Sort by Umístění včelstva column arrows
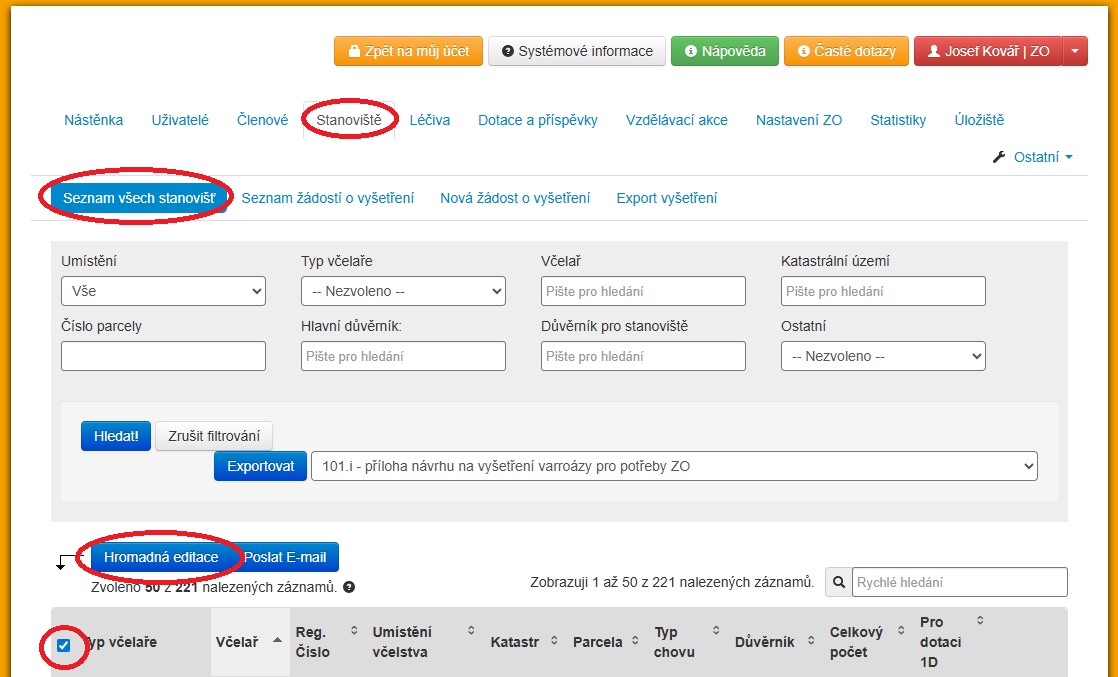Screen dimensions: 1118x677 pyautogui.click(x=471, y=631)
